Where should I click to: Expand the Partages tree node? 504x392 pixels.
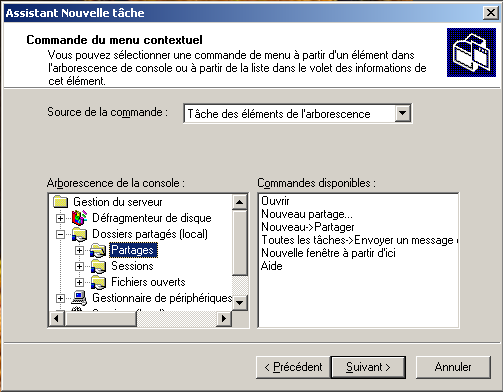tap(79, 250)
